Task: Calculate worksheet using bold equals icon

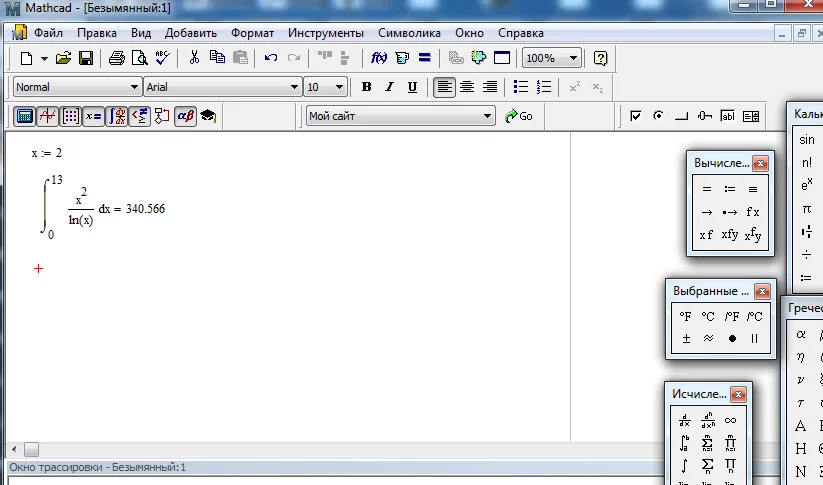Action: [425, 58]
